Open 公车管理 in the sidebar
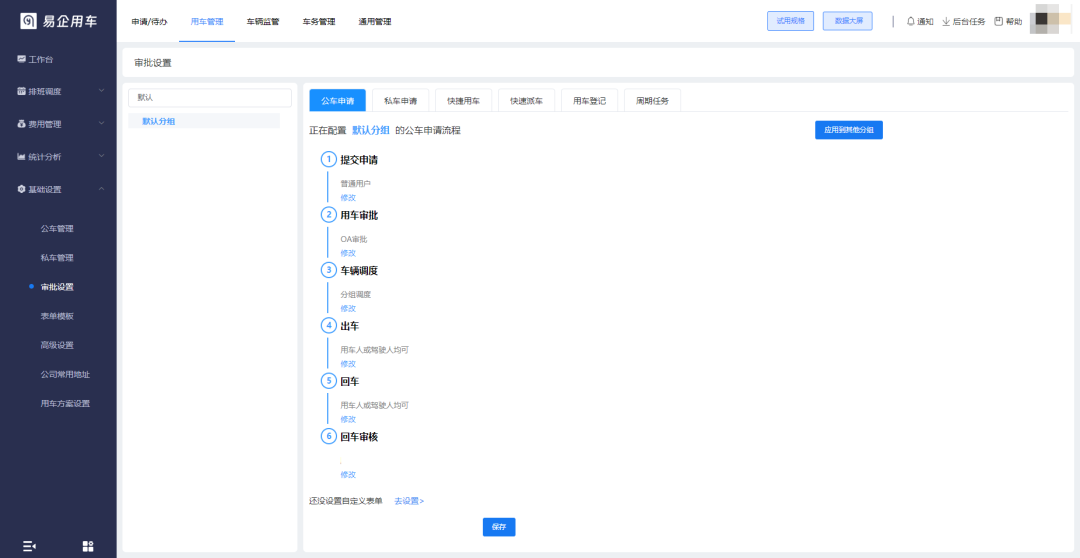 pos(57,229)
